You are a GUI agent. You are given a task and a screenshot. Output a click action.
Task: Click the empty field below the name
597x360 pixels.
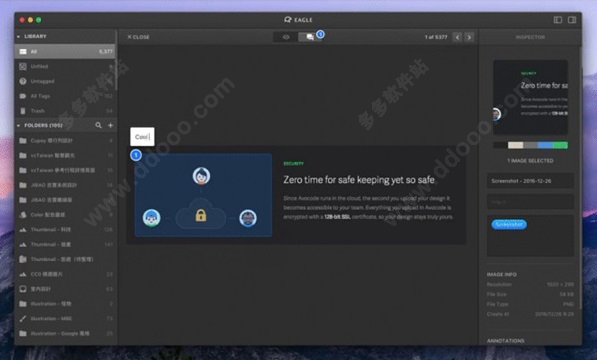pos(530,202)
